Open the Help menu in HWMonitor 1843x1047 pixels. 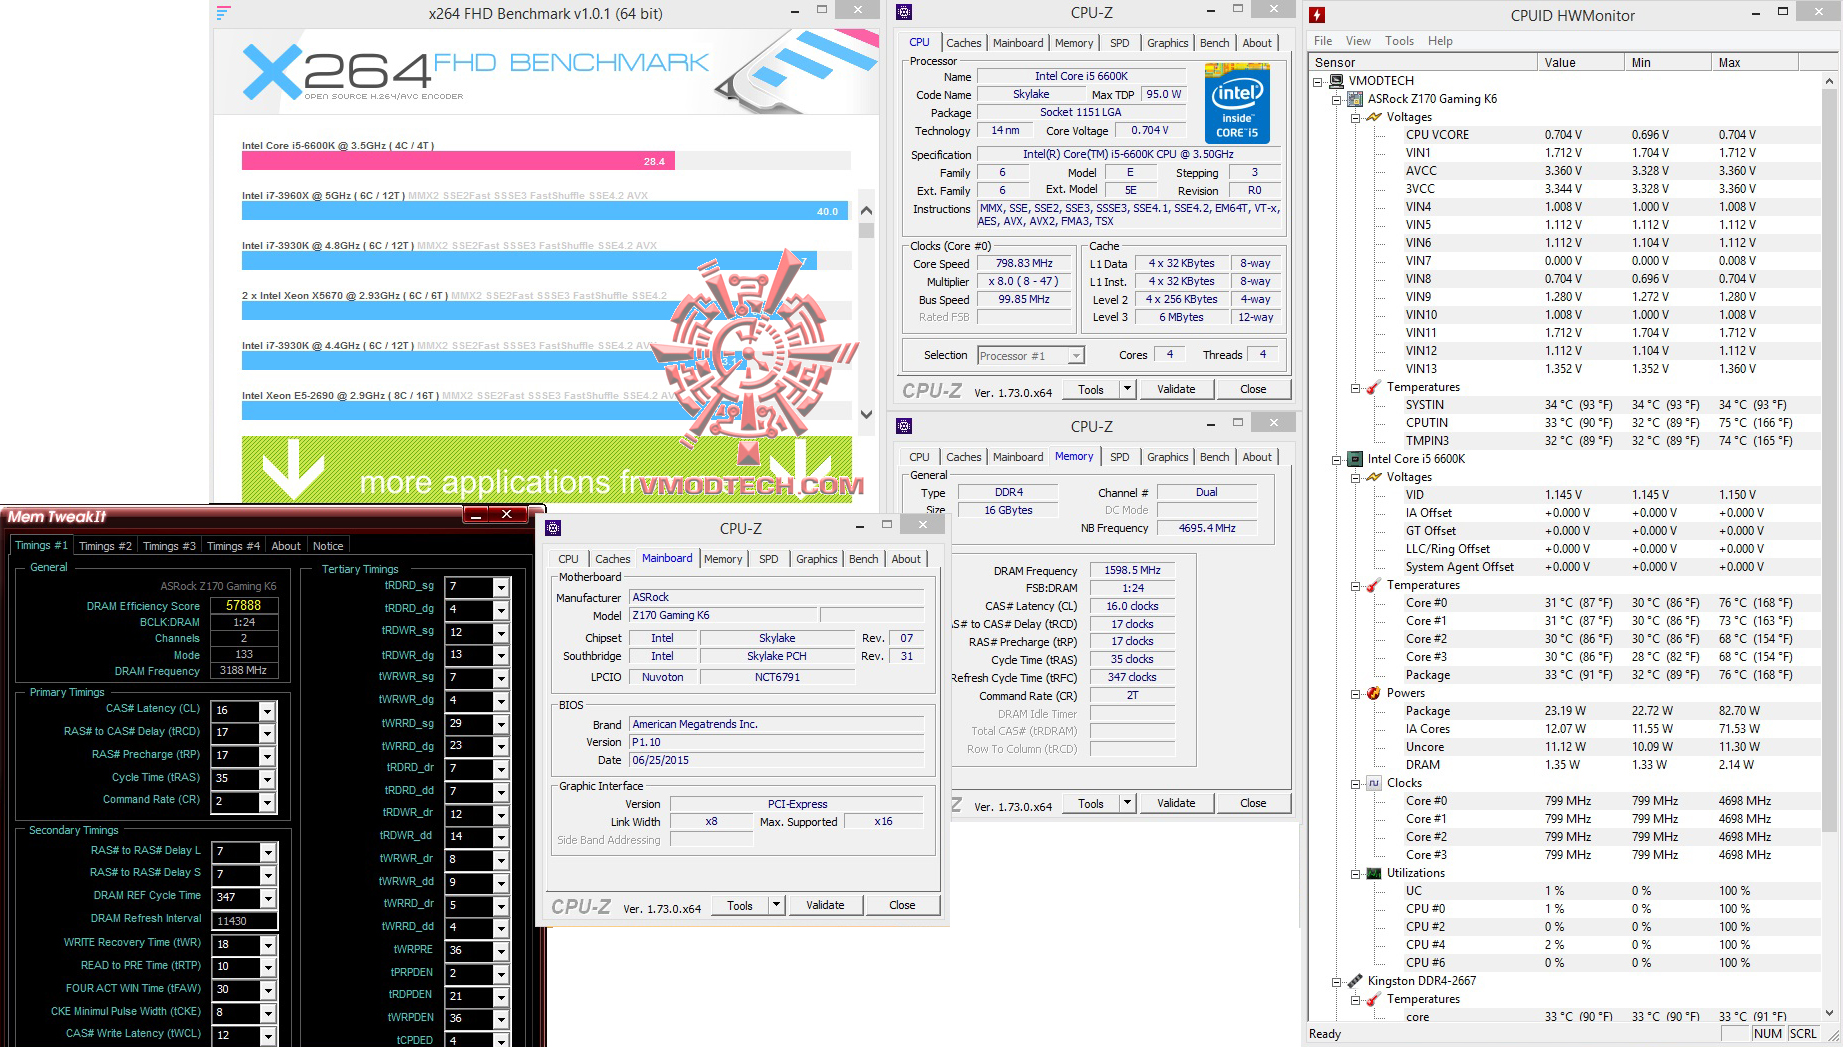1440,41
